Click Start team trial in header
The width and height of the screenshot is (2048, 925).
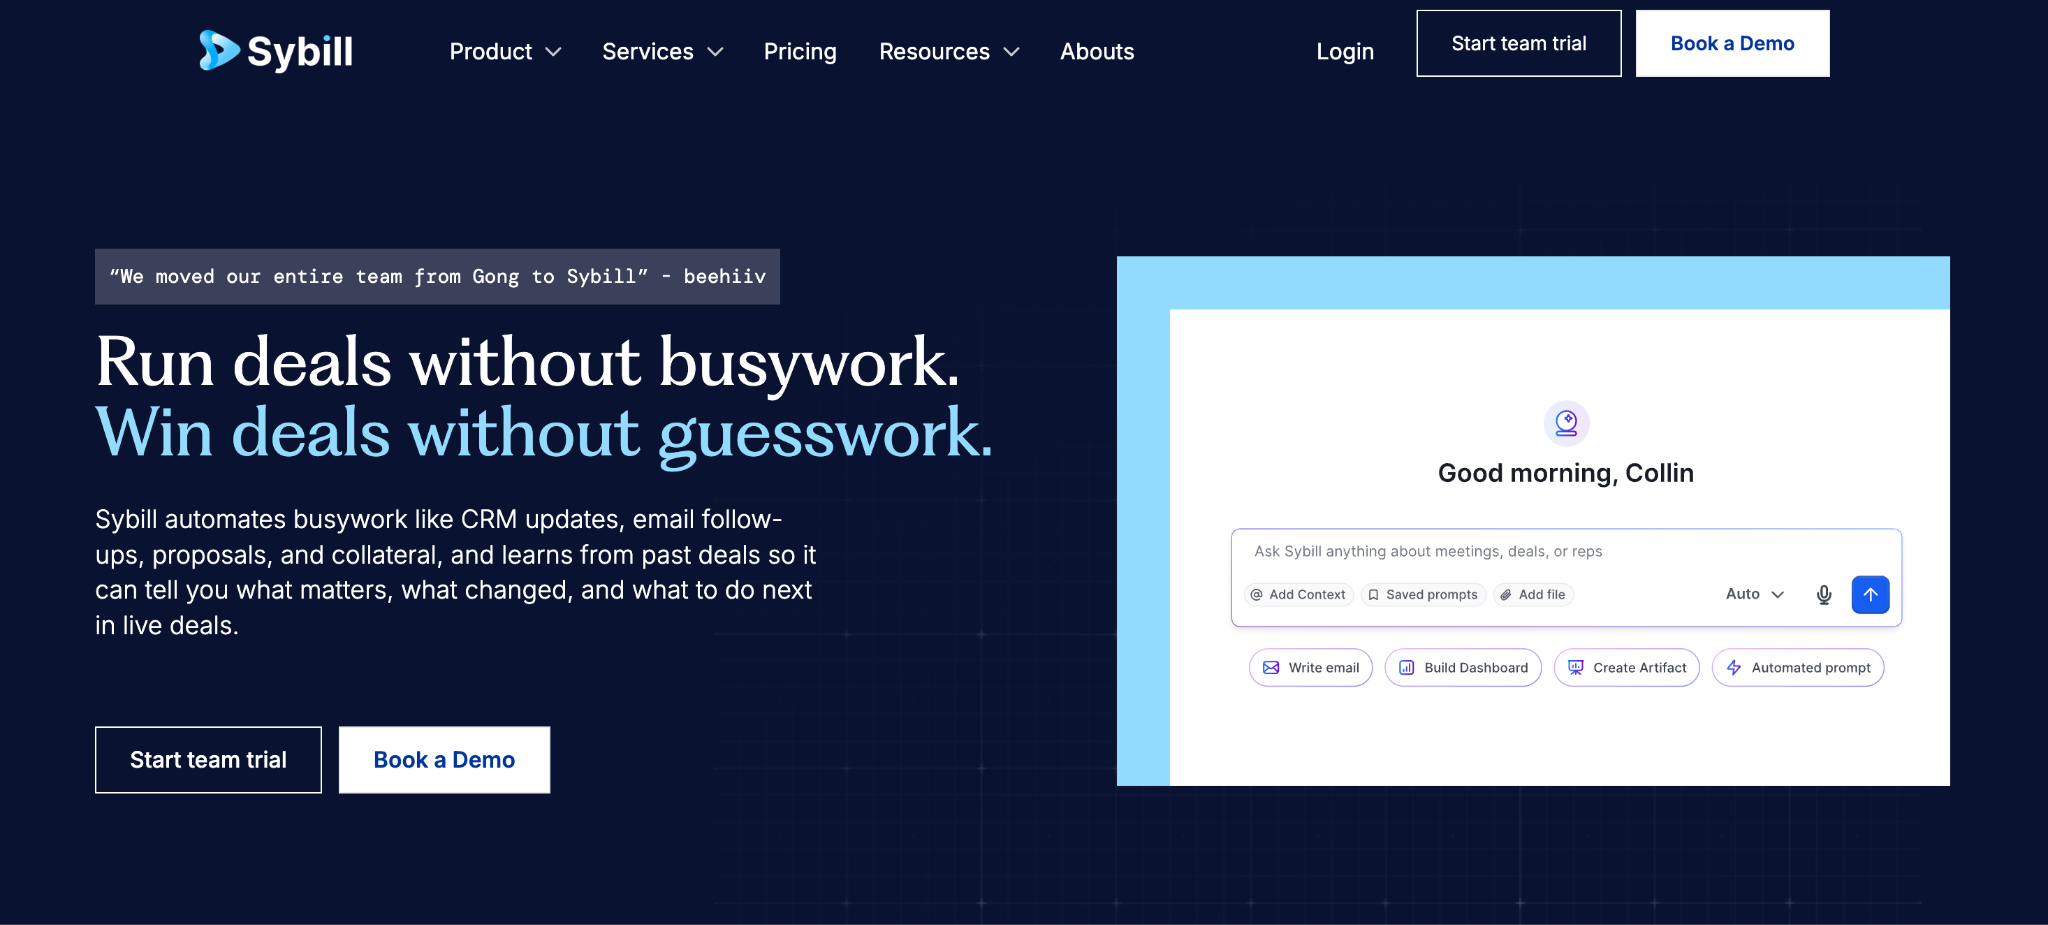1519,44
